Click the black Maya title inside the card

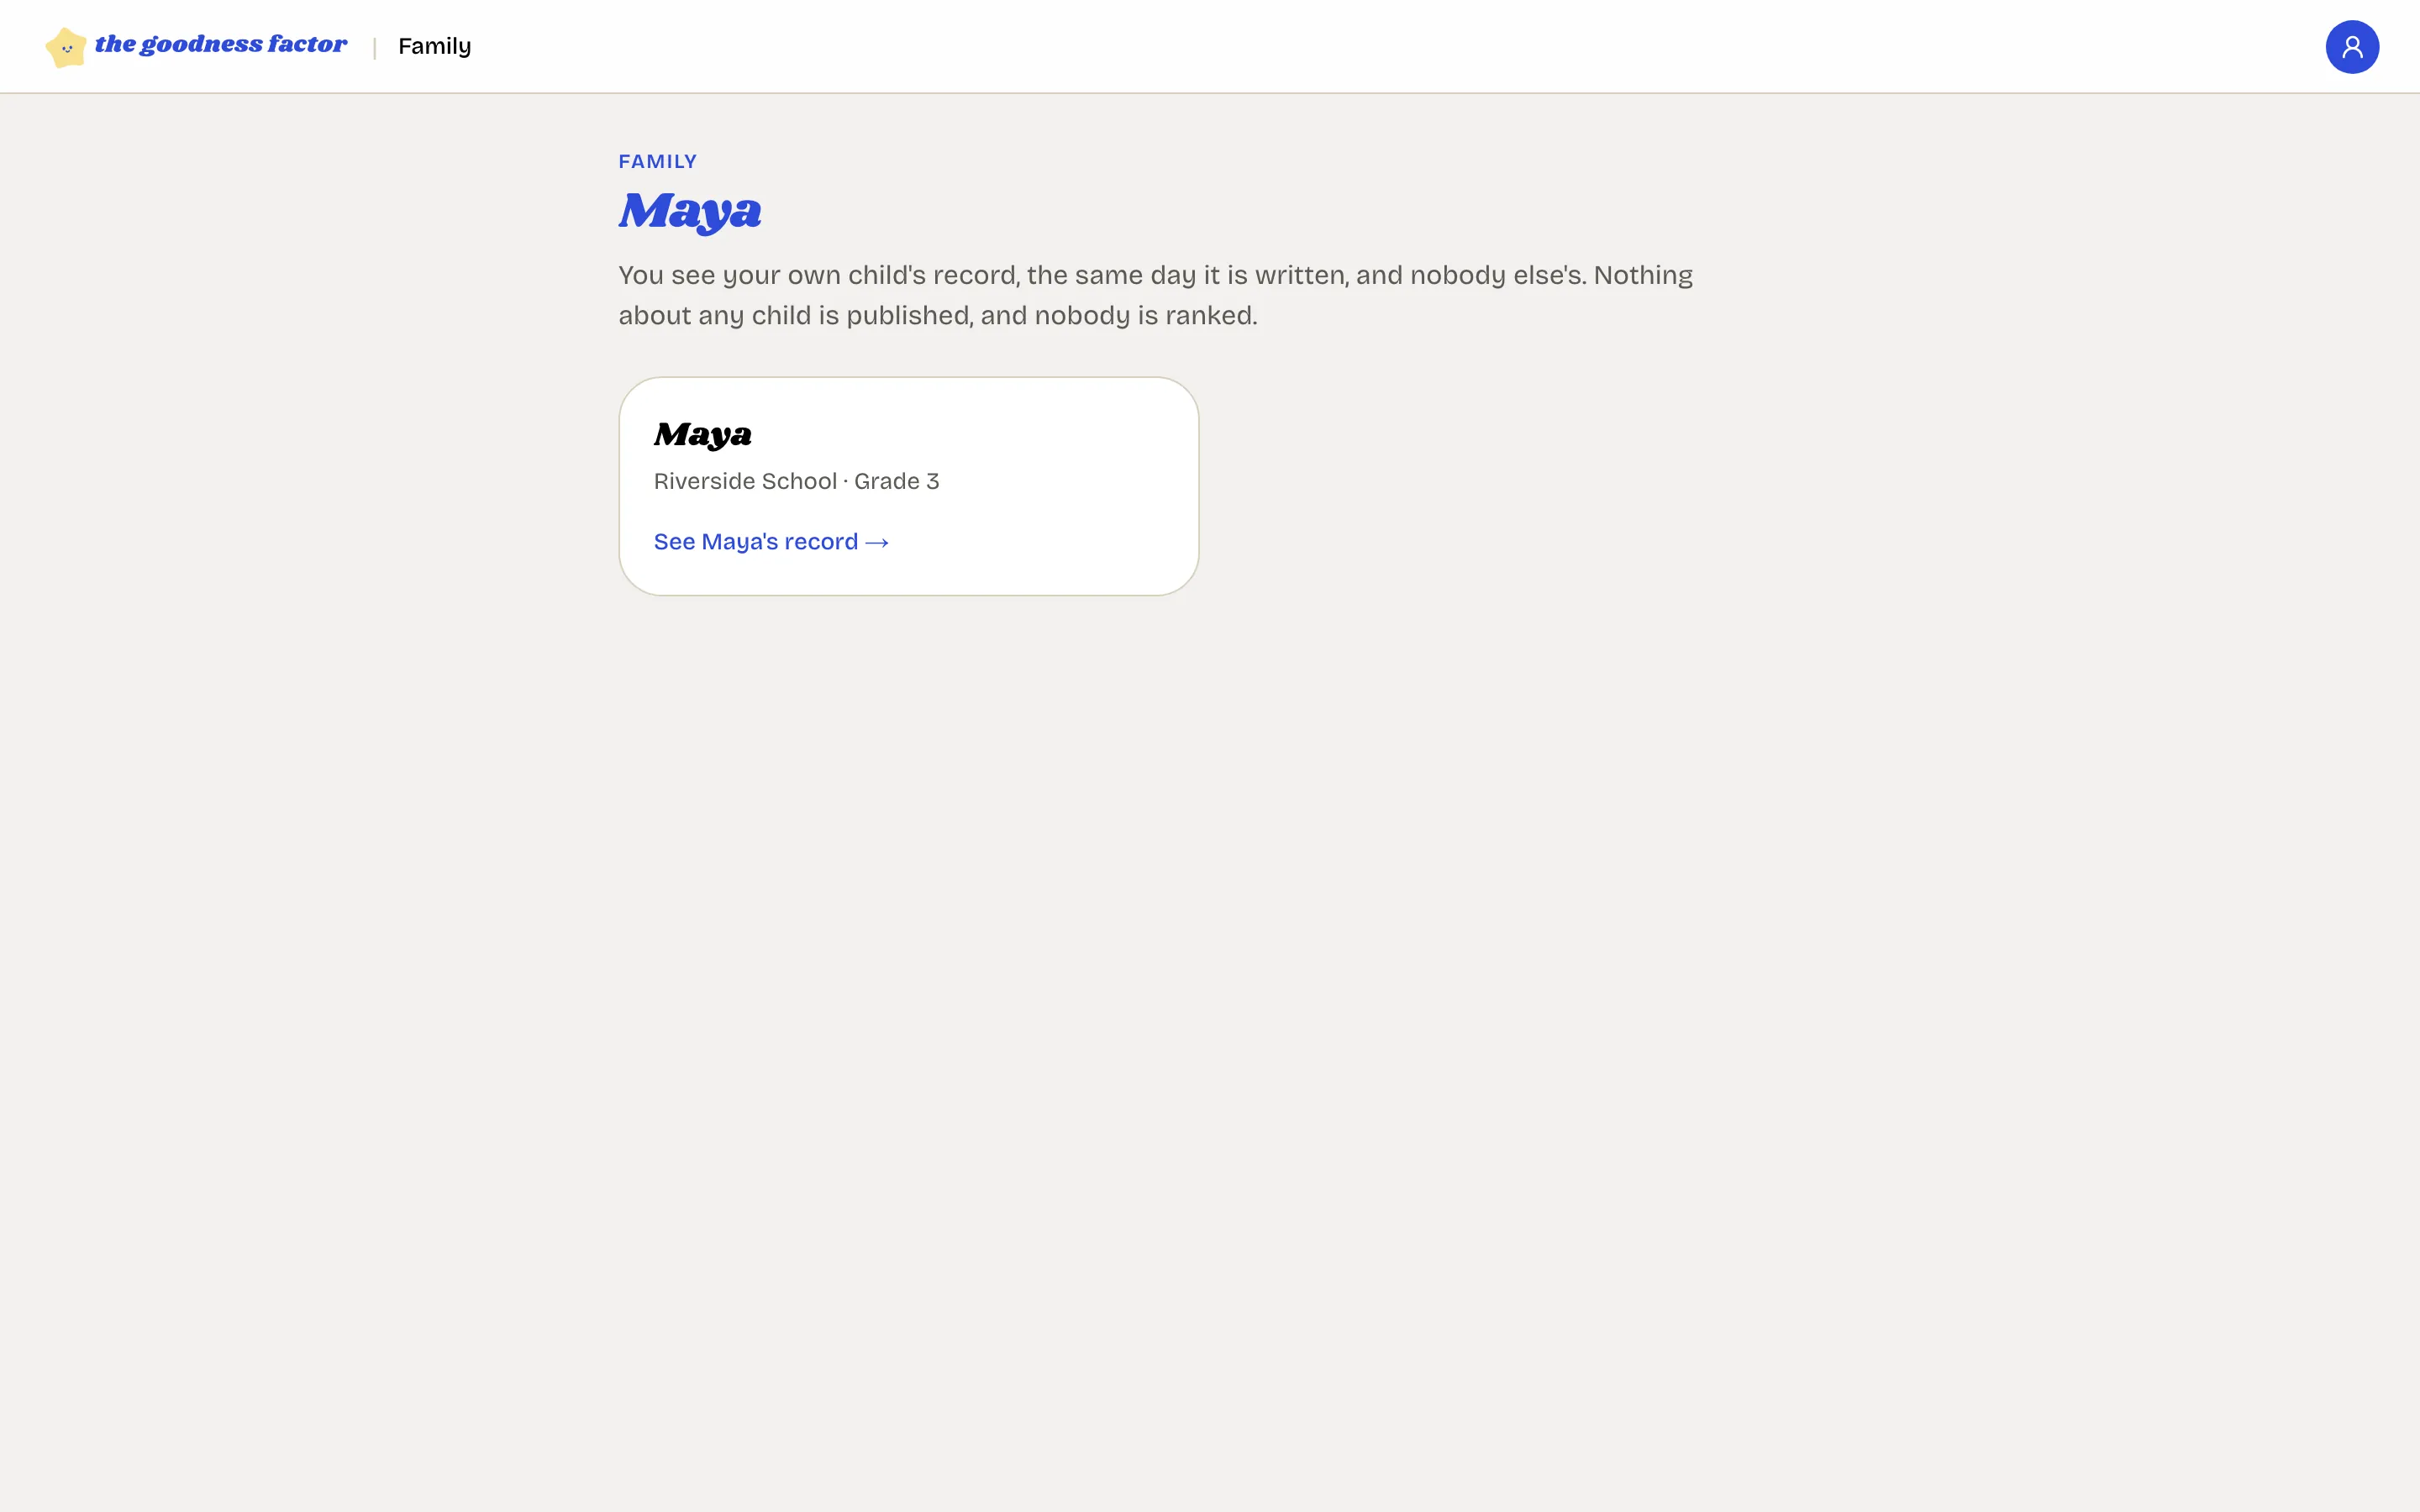pos(702,434)
